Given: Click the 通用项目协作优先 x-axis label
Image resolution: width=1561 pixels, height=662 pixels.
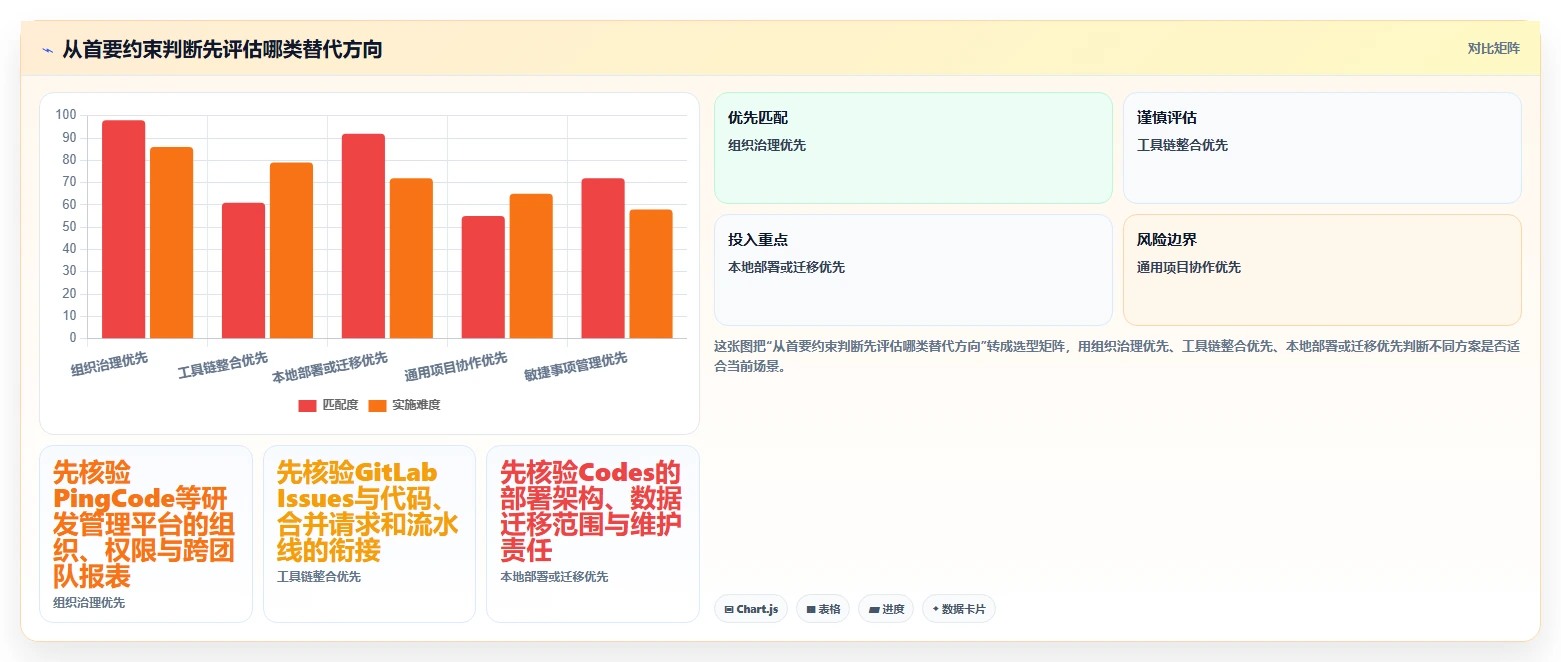Looking at the screenshot, I should [x=456, y=367].
